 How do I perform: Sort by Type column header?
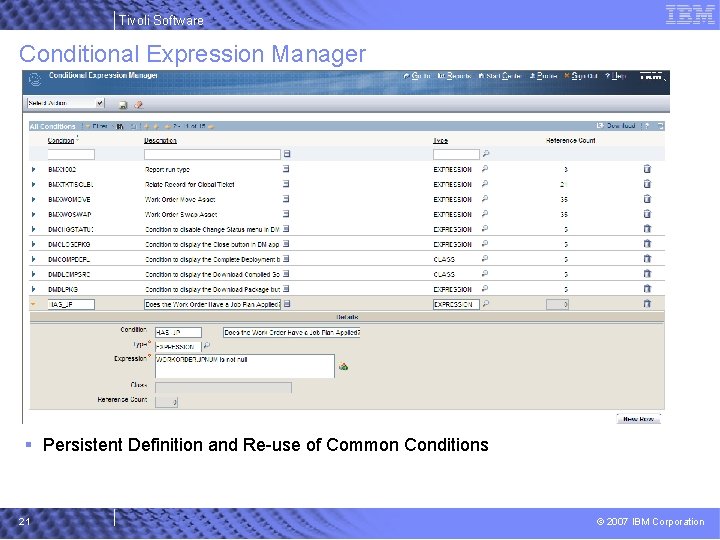pyautogui.click(x=440, y=141)
